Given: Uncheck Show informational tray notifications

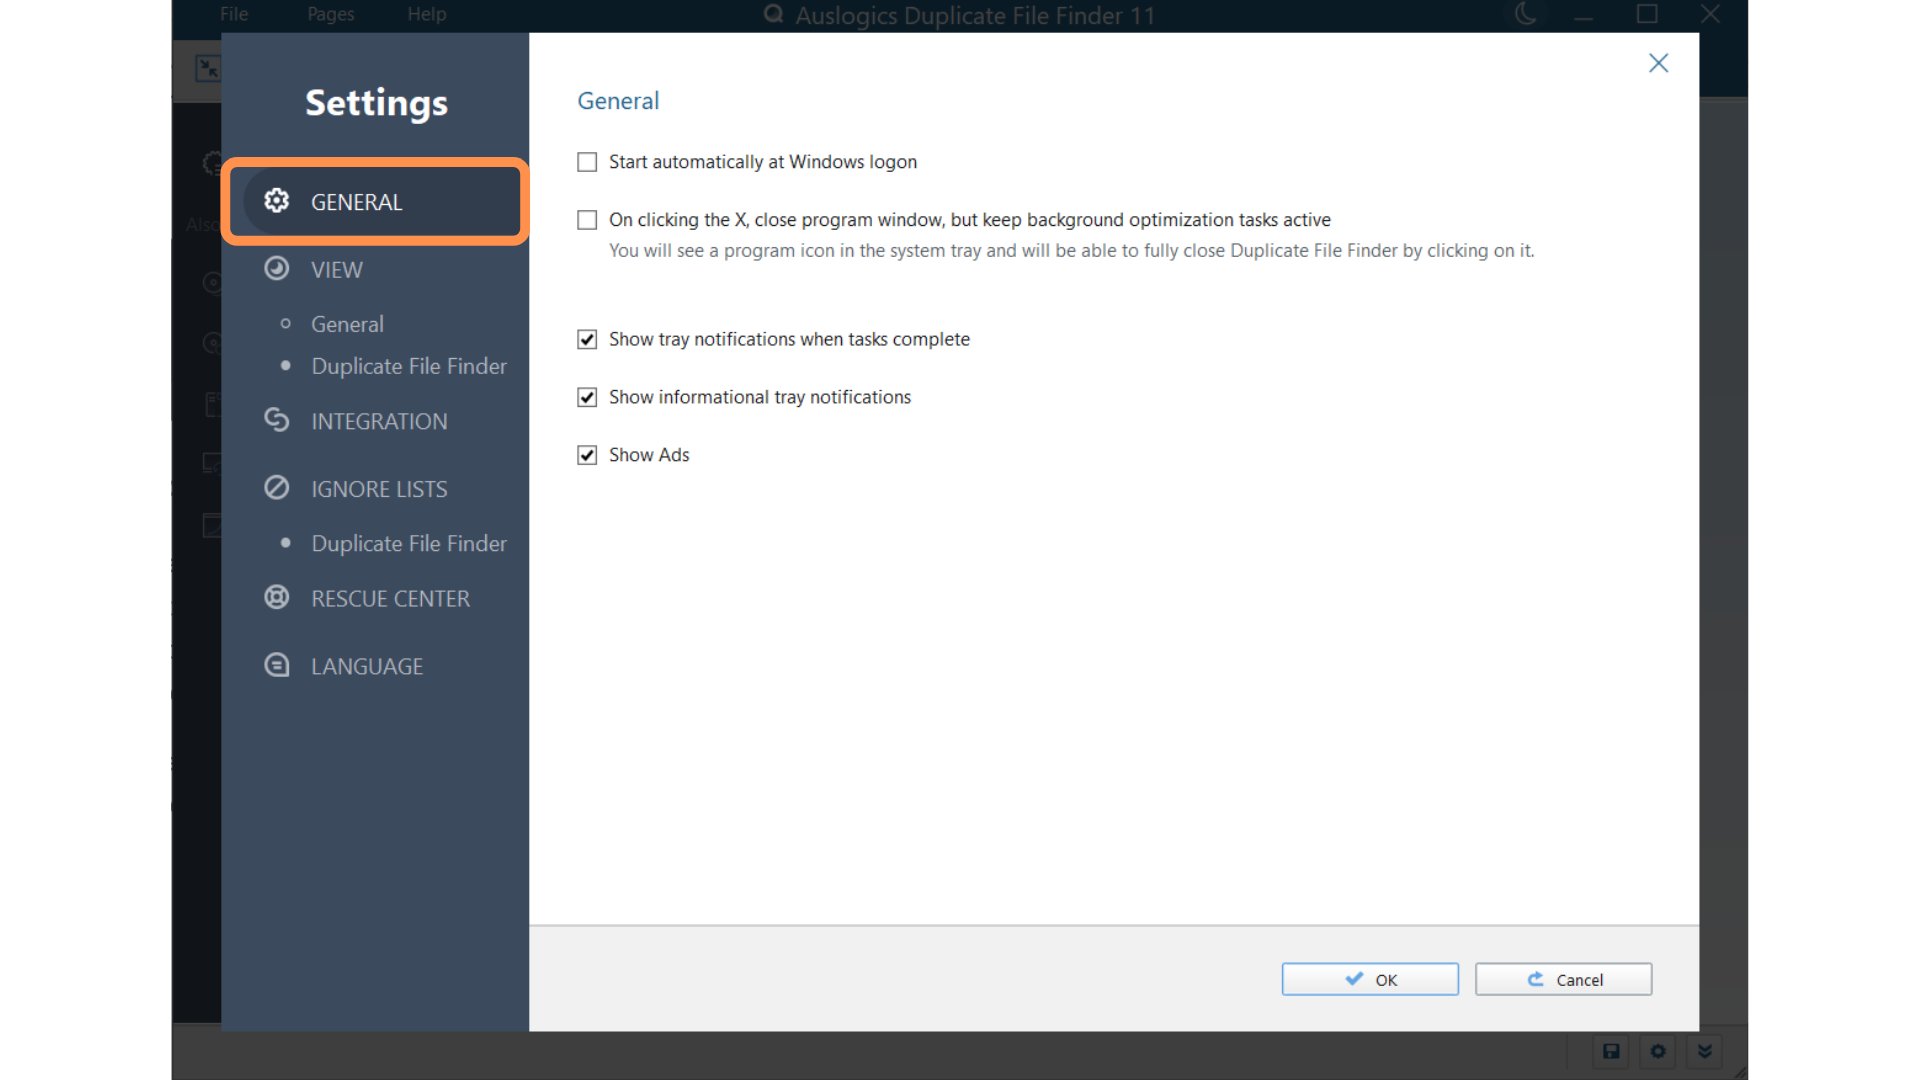Looking at the screenshot, I should [587, 397].
